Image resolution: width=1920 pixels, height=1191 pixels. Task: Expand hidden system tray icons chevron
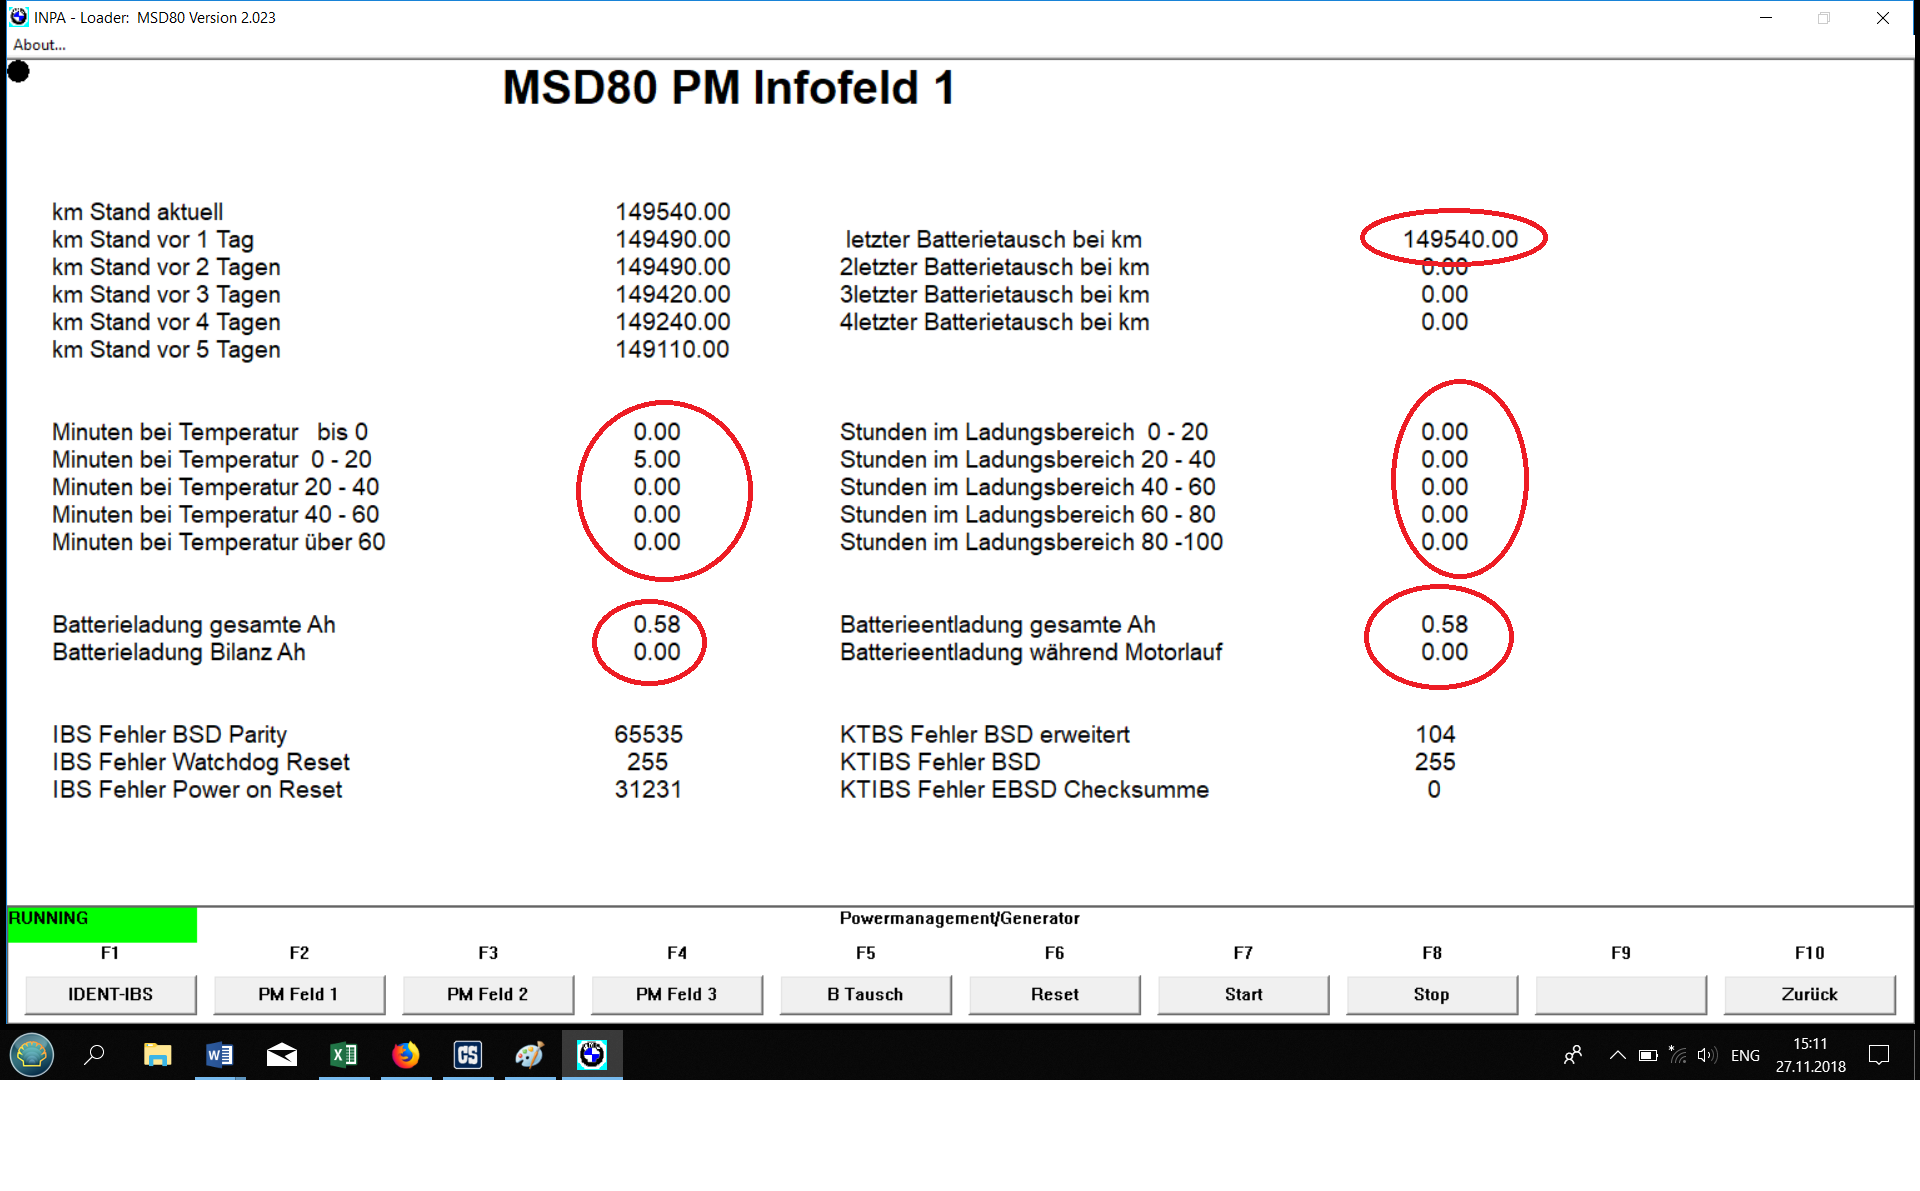[x=1617, y=1055]
